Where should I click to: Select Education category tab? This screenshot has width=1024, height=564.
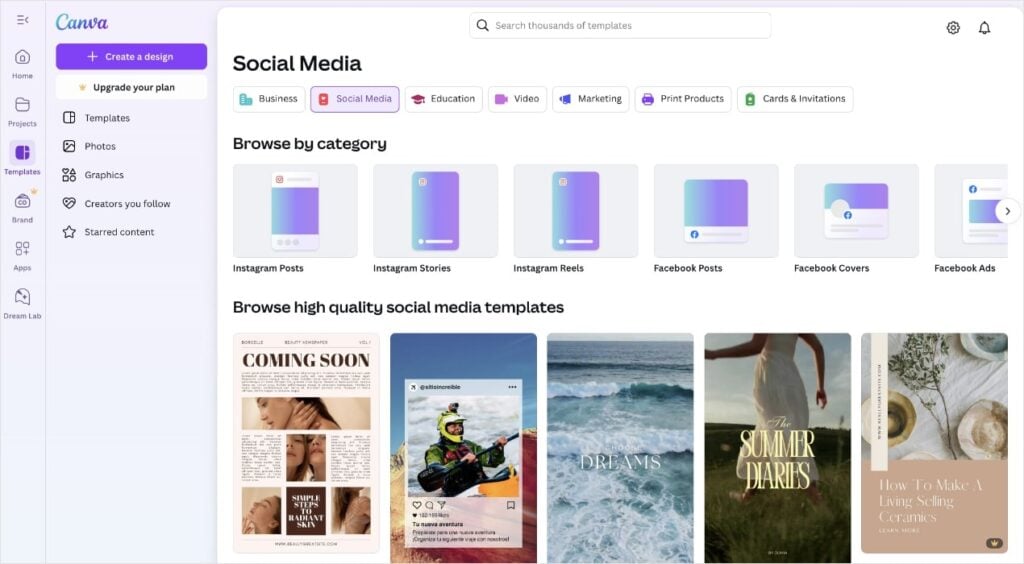pos(443,99)
